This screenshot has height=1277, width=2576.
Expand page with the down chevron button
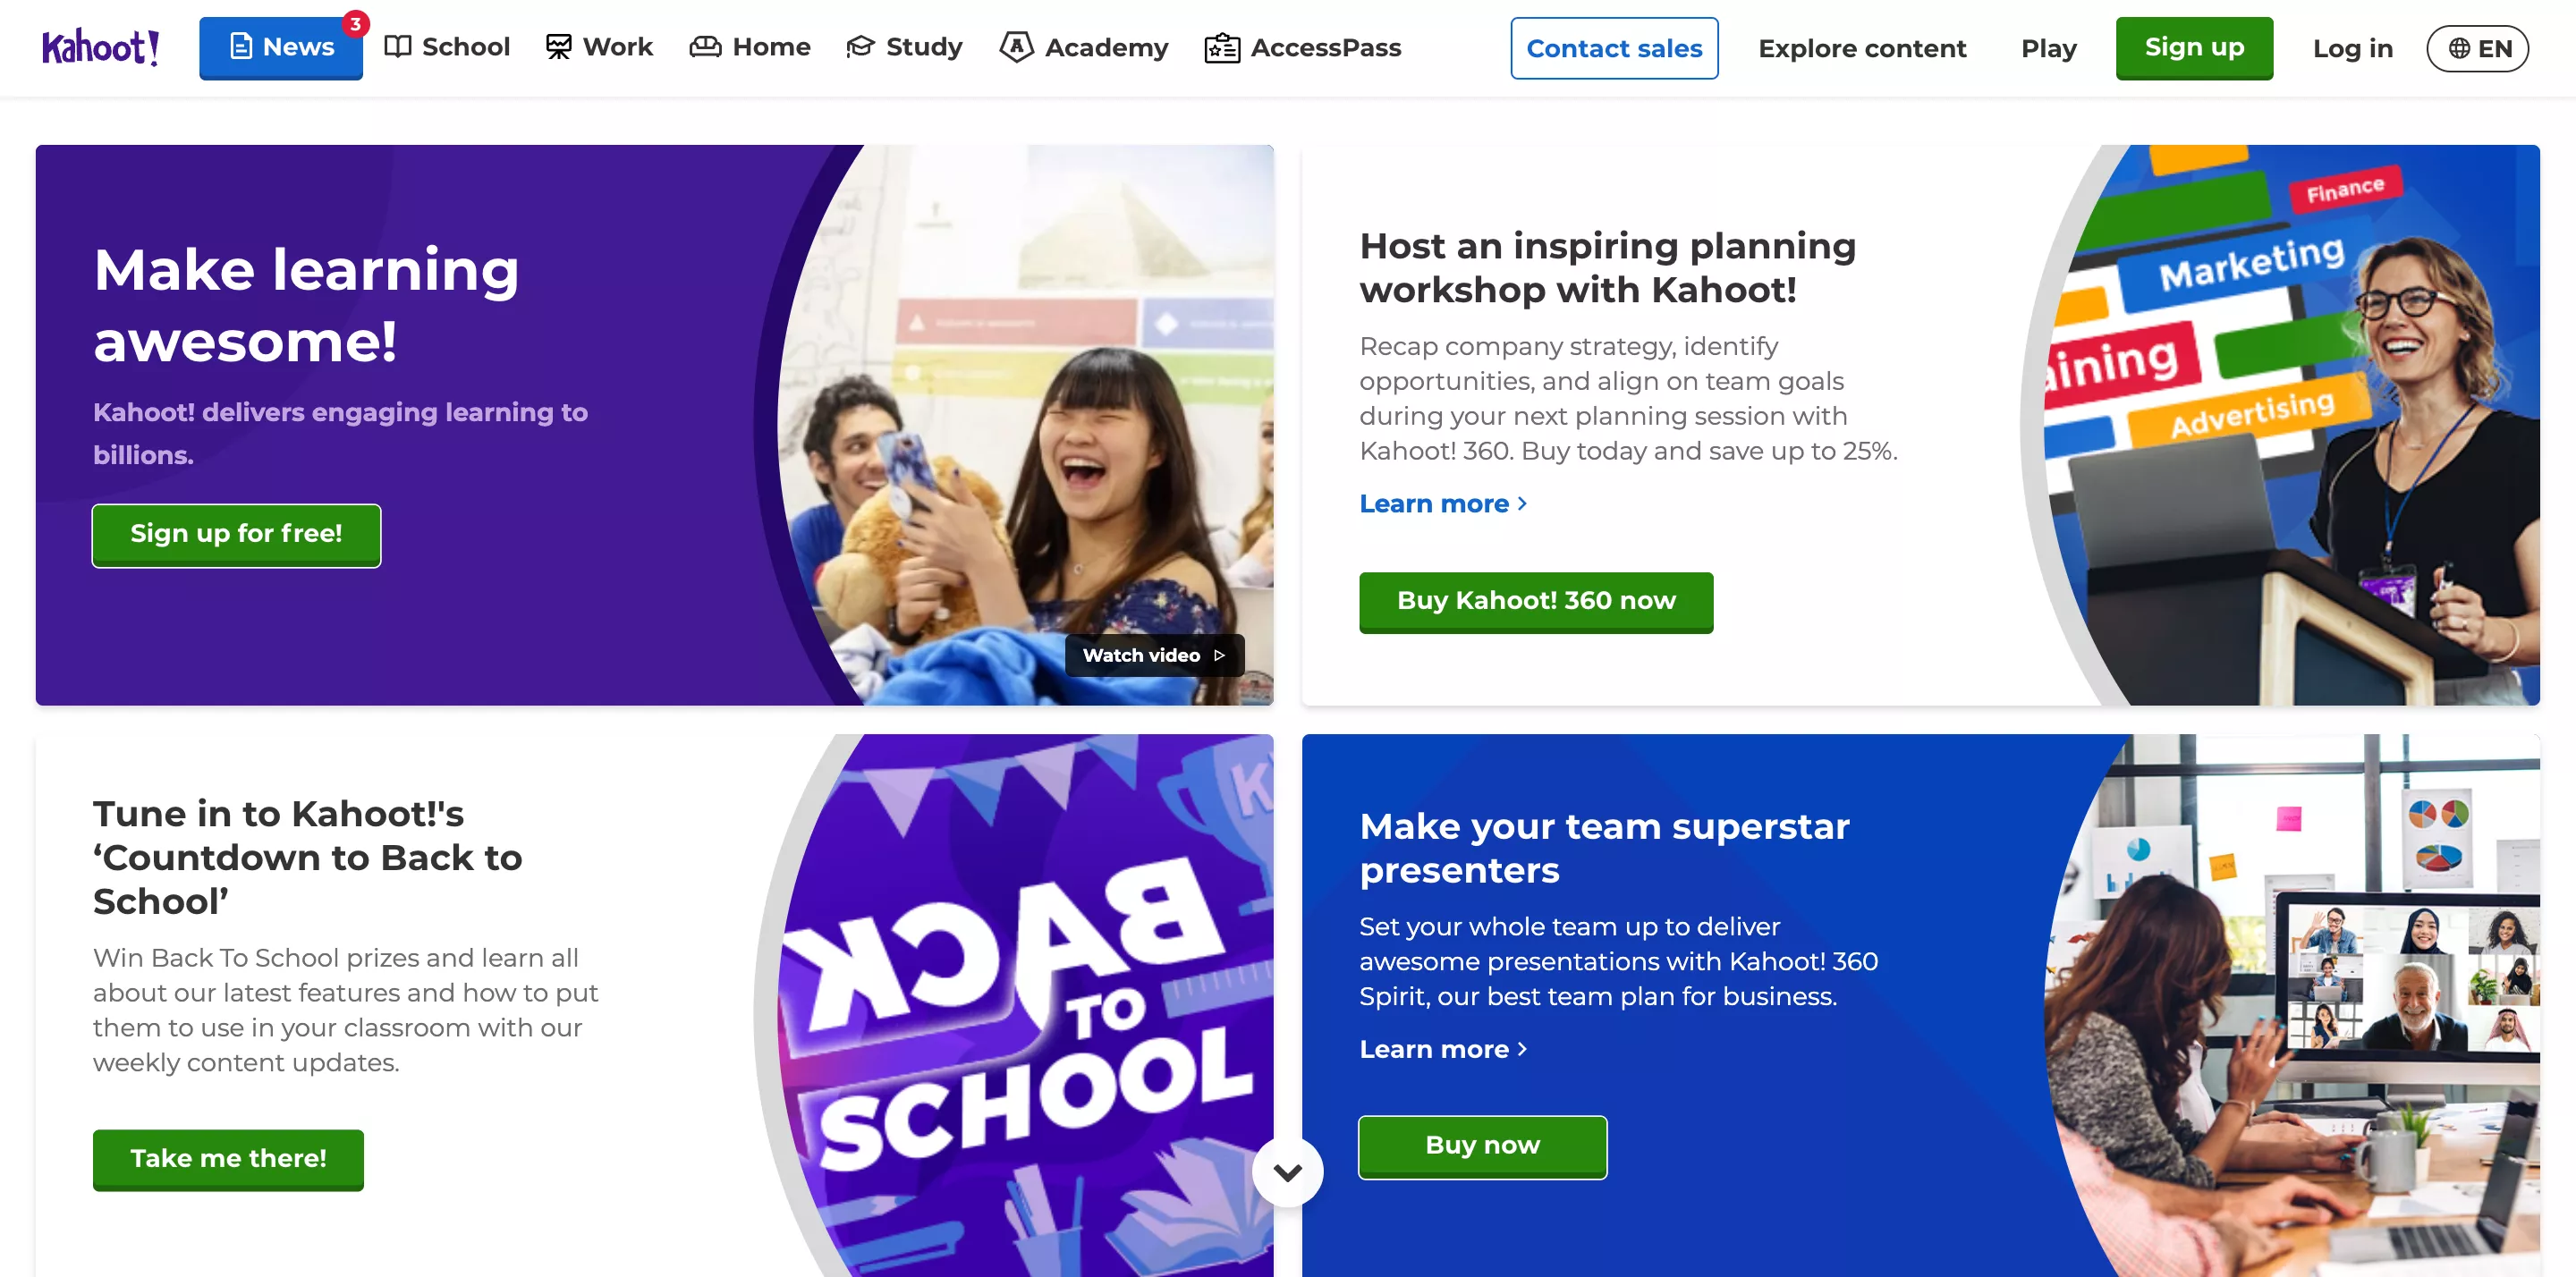tap(1287, 1171)
